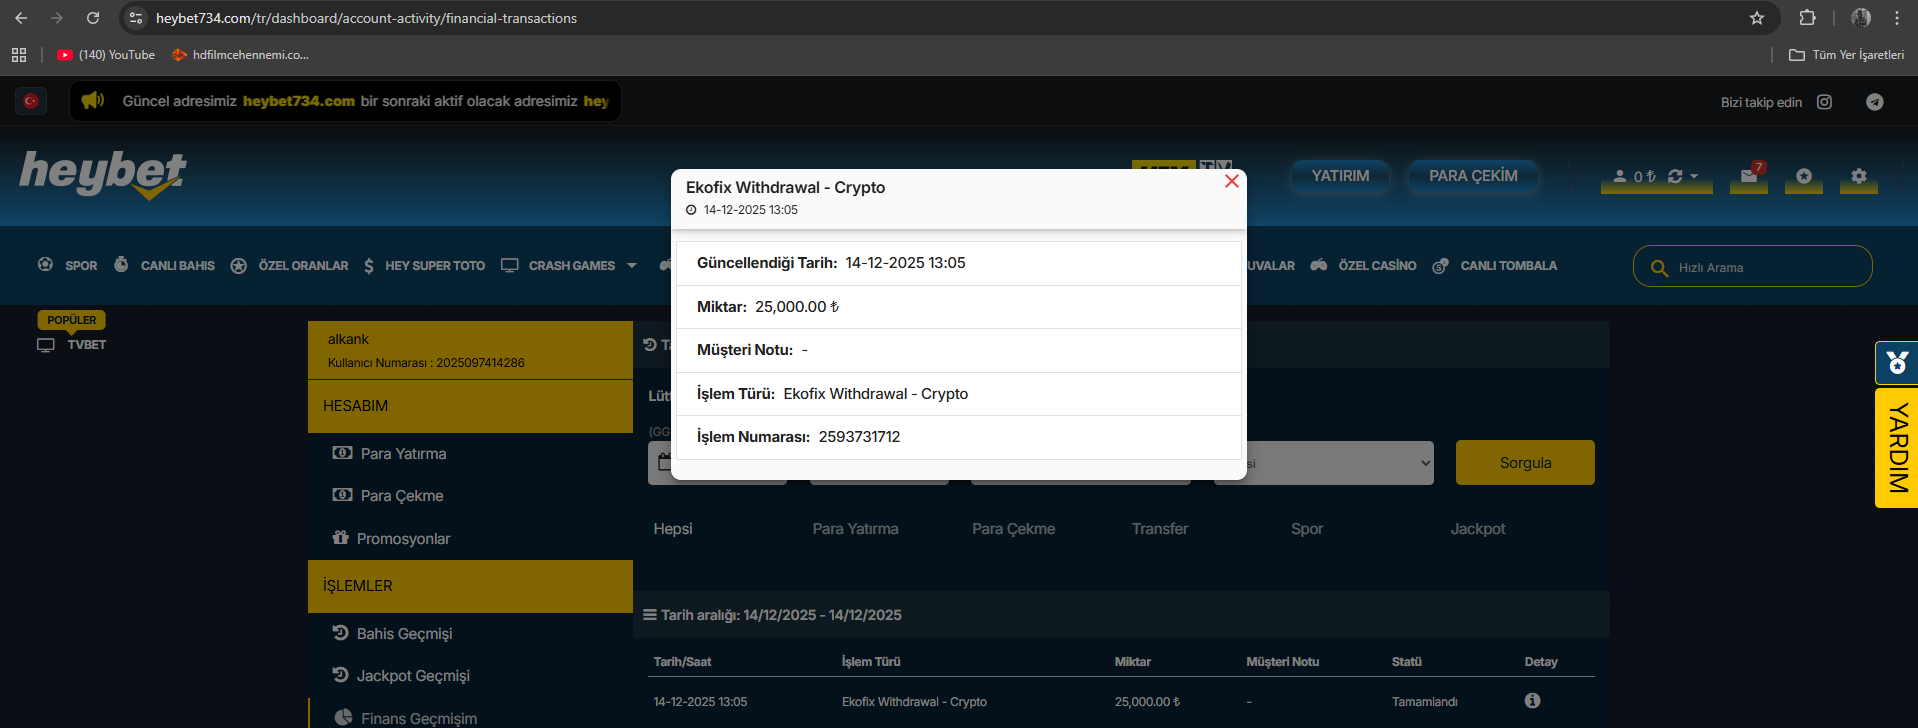The width and height of the screenshot is (1918, 728).
Task: Open Chrome three-dot menu
Action: click(1897, 18)
